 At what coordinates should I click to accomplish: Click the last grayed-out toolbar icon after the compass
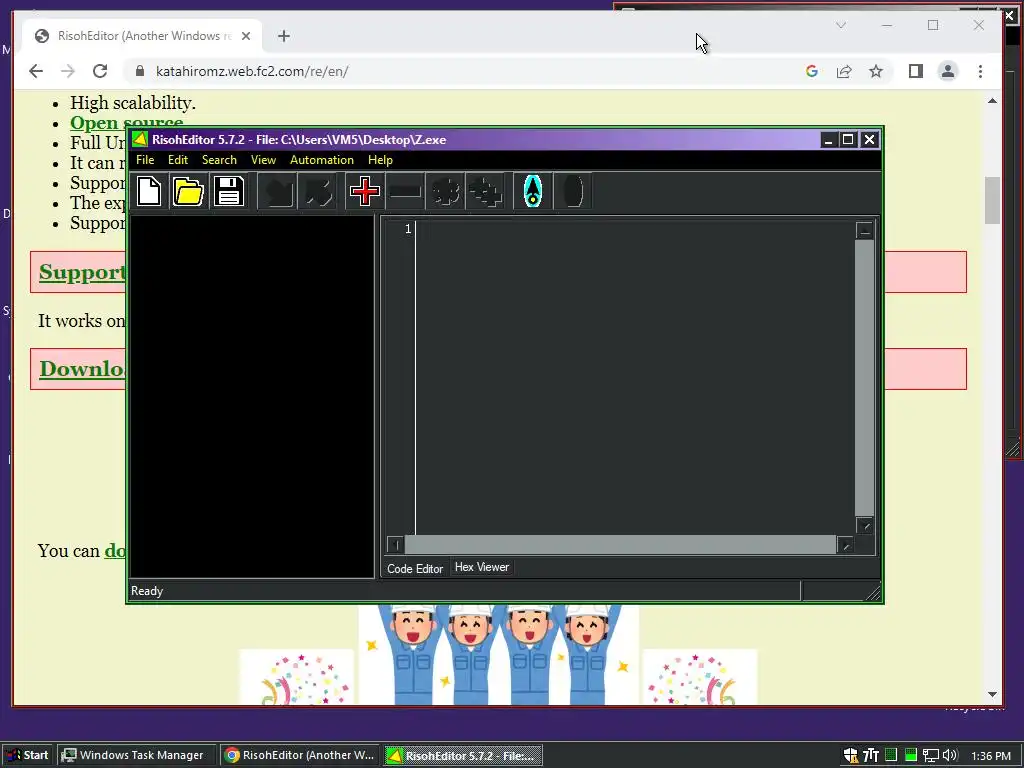(x=573, y=191)
